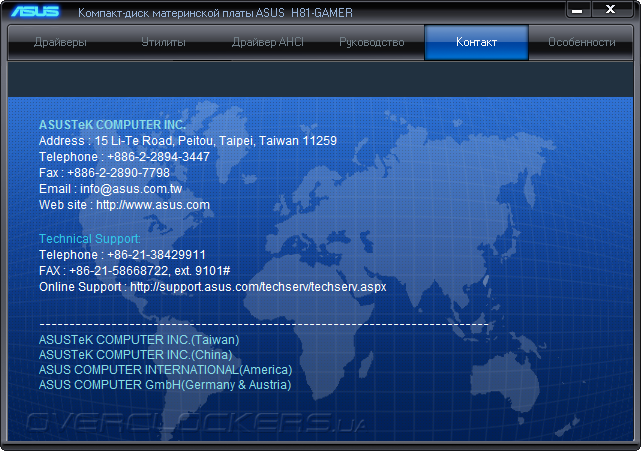Open ASUSTeK COMPUTER INC.(China) contact link
The height and width of the screenshot is (451, 641).
click(x=135, y=355)
